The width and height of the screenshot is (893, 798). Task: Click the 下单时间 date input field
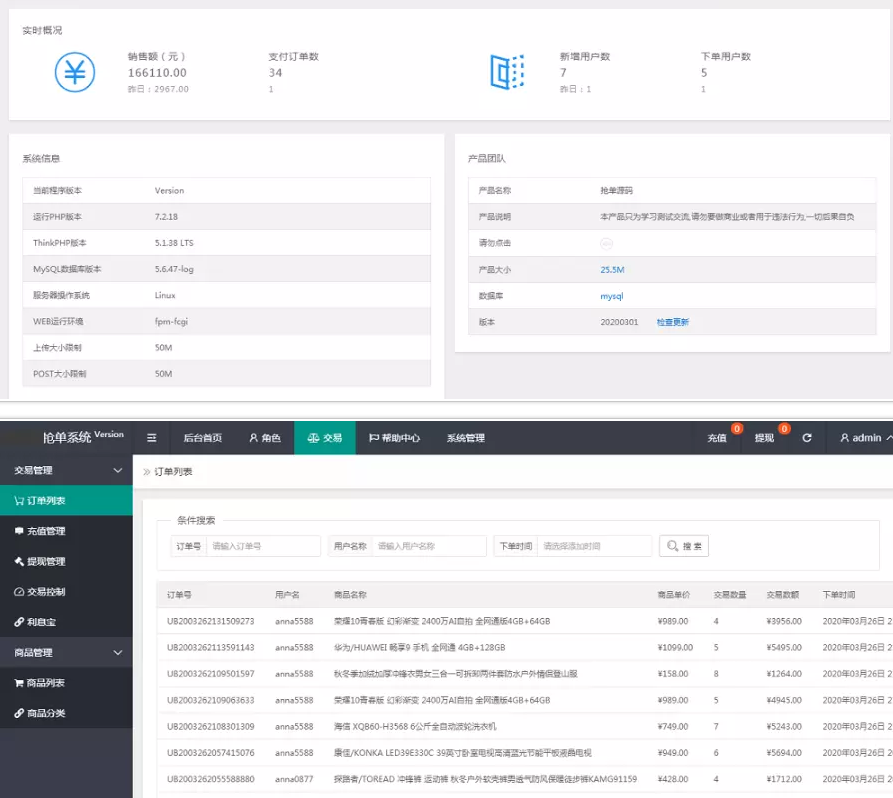point(594,546)
